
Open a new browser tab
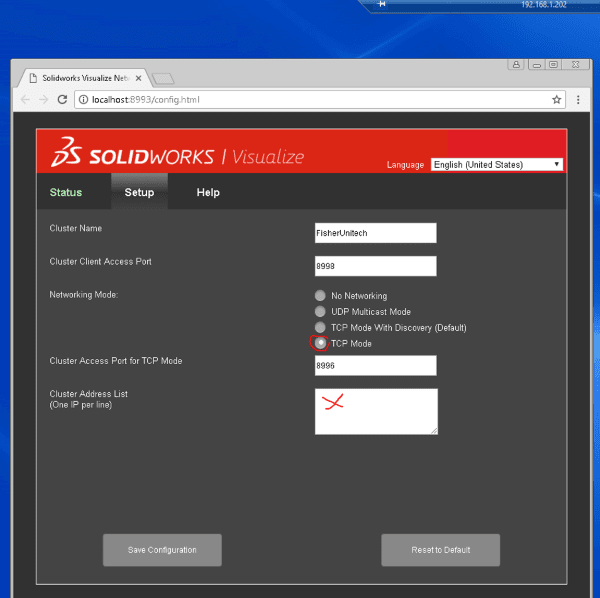pos(163,79)
